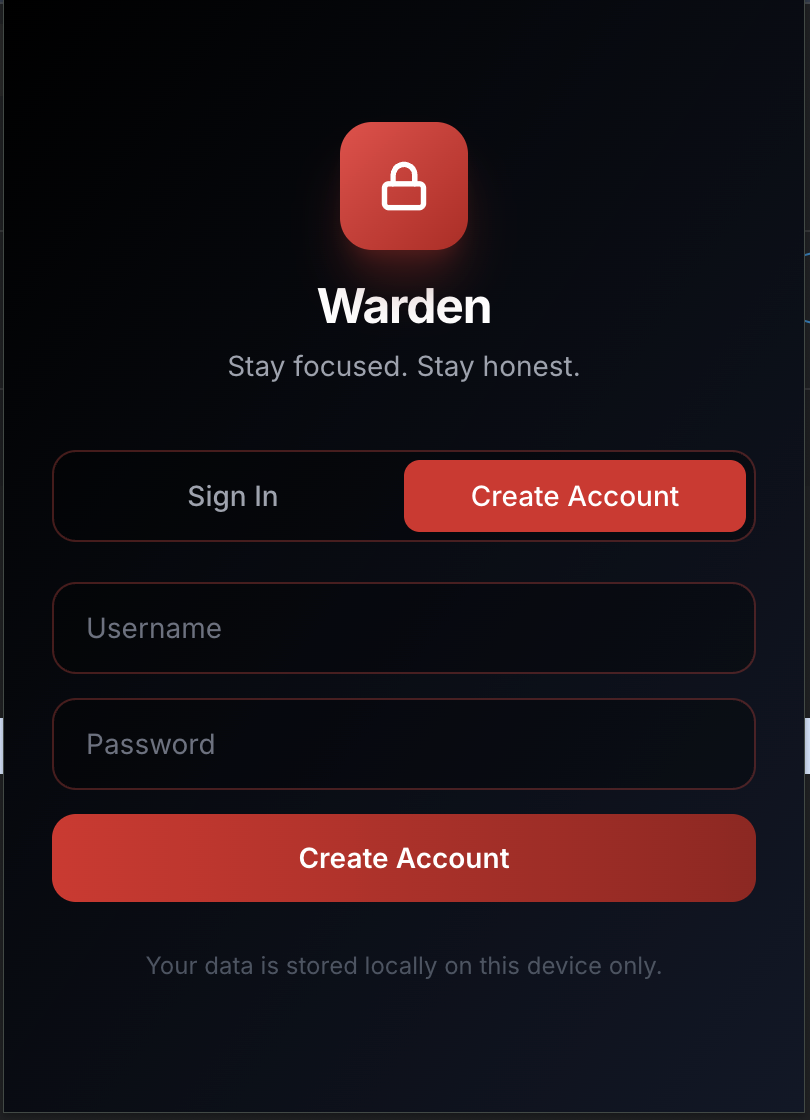Image resolution: width=810 pixels, height=1120 pixels.
Task: Click the Warden title heading
Action: (404, 306)
